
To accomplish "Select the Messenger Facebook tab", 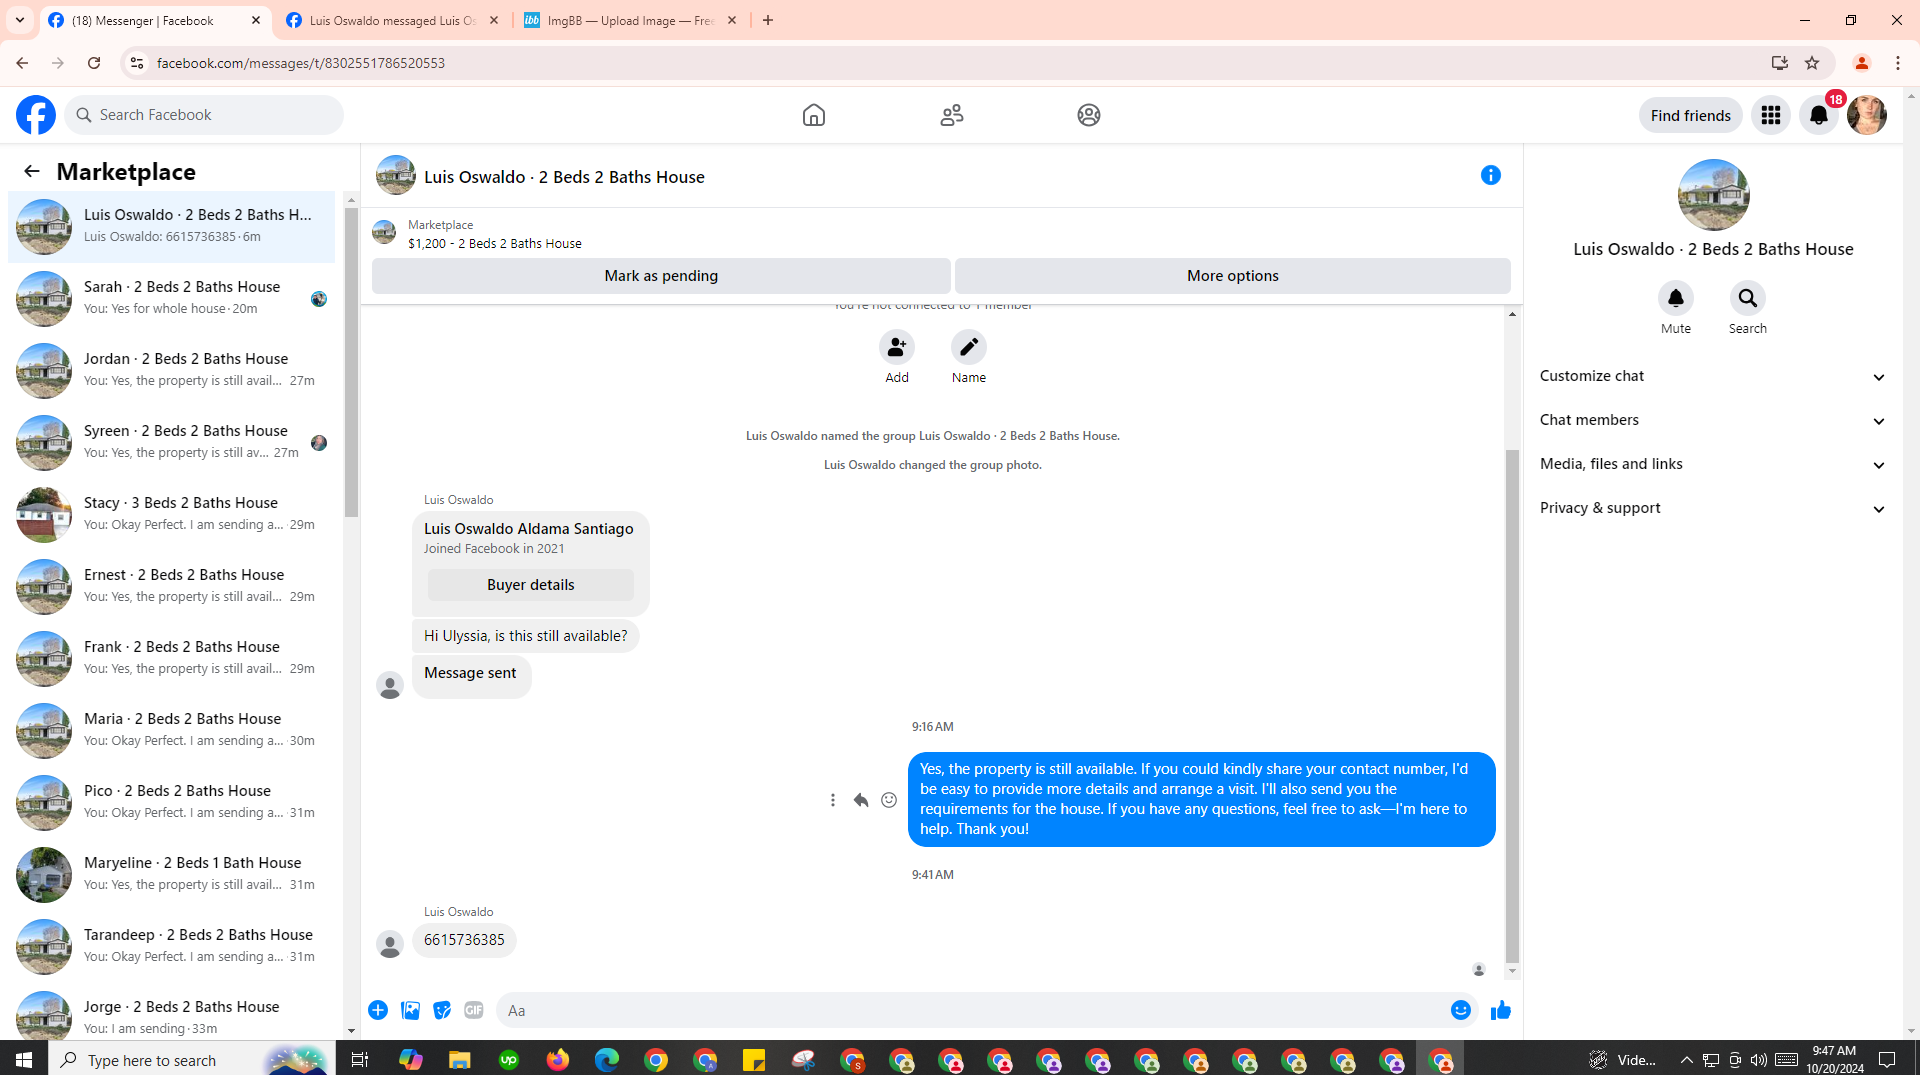I will pyautogui.click(x=155, y=20).
